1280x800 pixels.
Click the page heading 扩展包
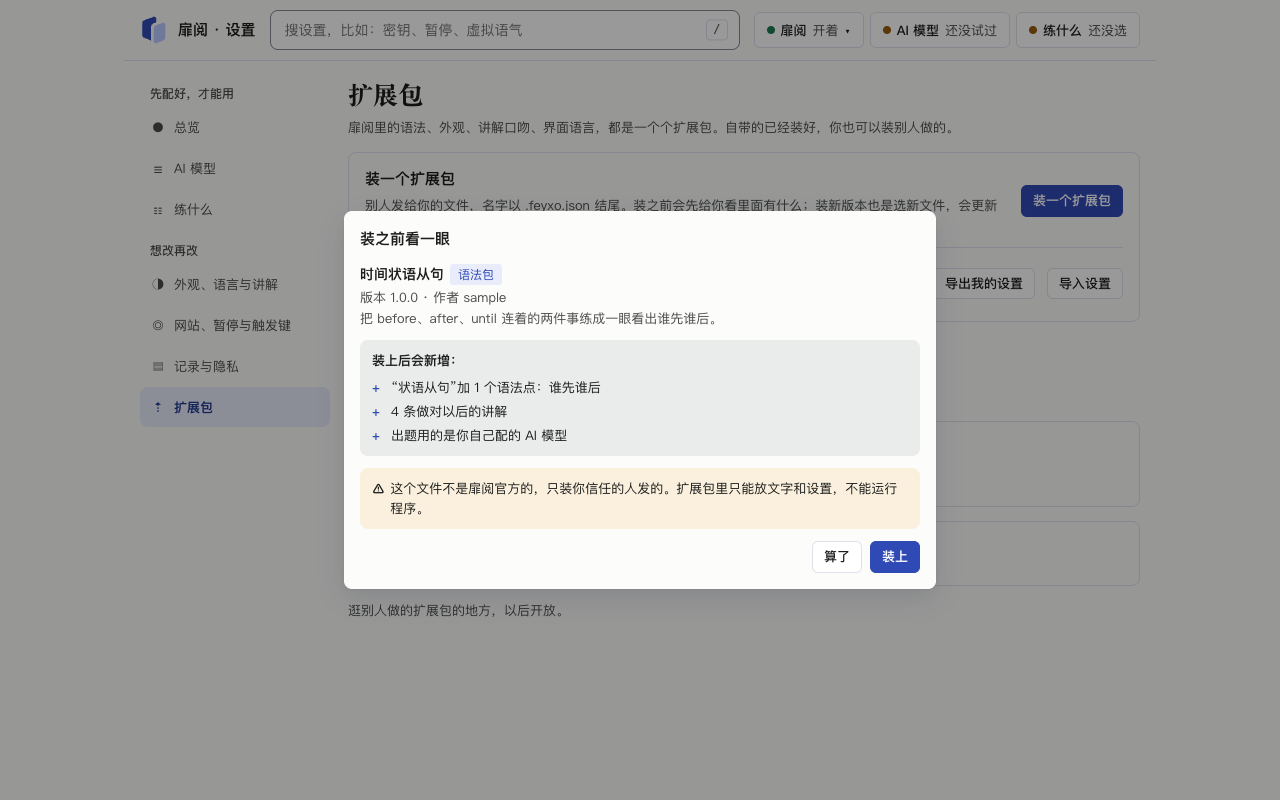[x=386, y=96]
